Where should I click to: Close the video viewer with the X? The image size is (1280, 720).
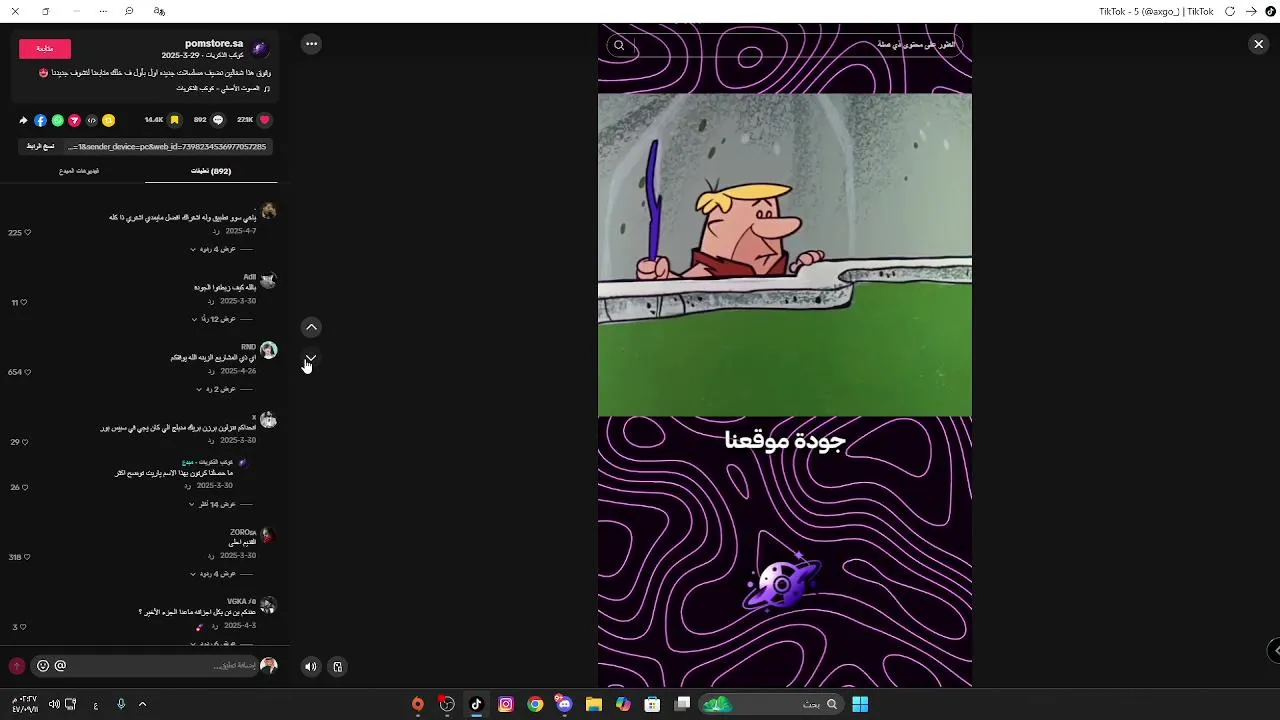[1258, 44]
